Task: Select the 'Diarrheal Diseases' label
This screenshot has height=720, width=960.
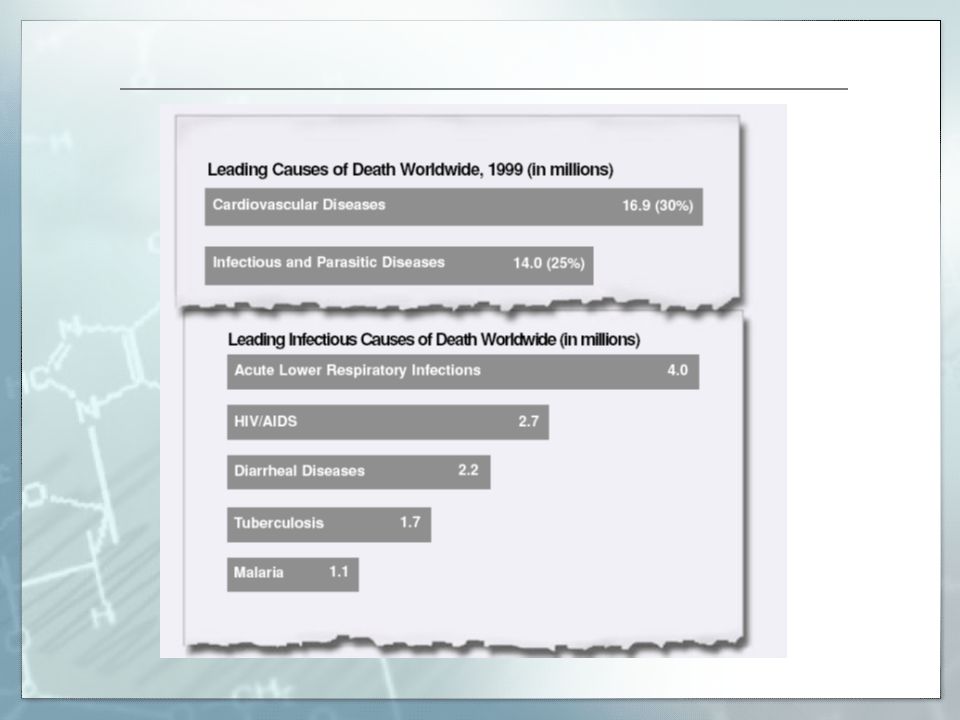Action: click(x=299, y=471)
